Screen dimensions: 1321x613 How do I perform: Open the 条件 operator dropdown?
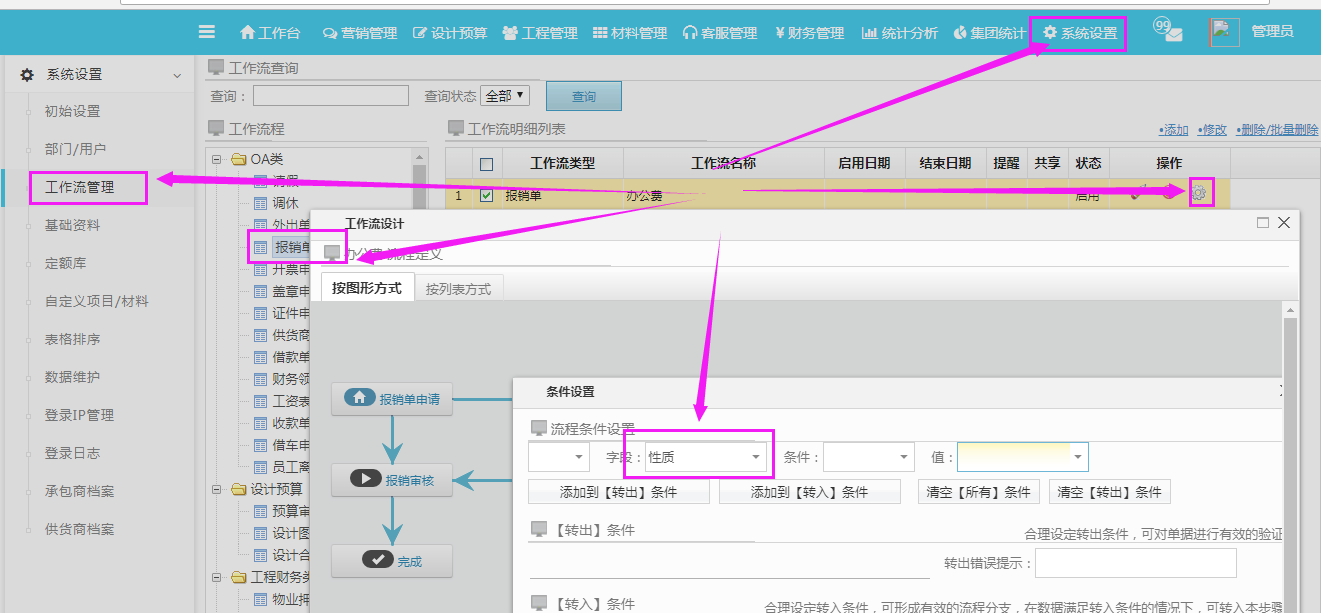(x=868, y=457)
